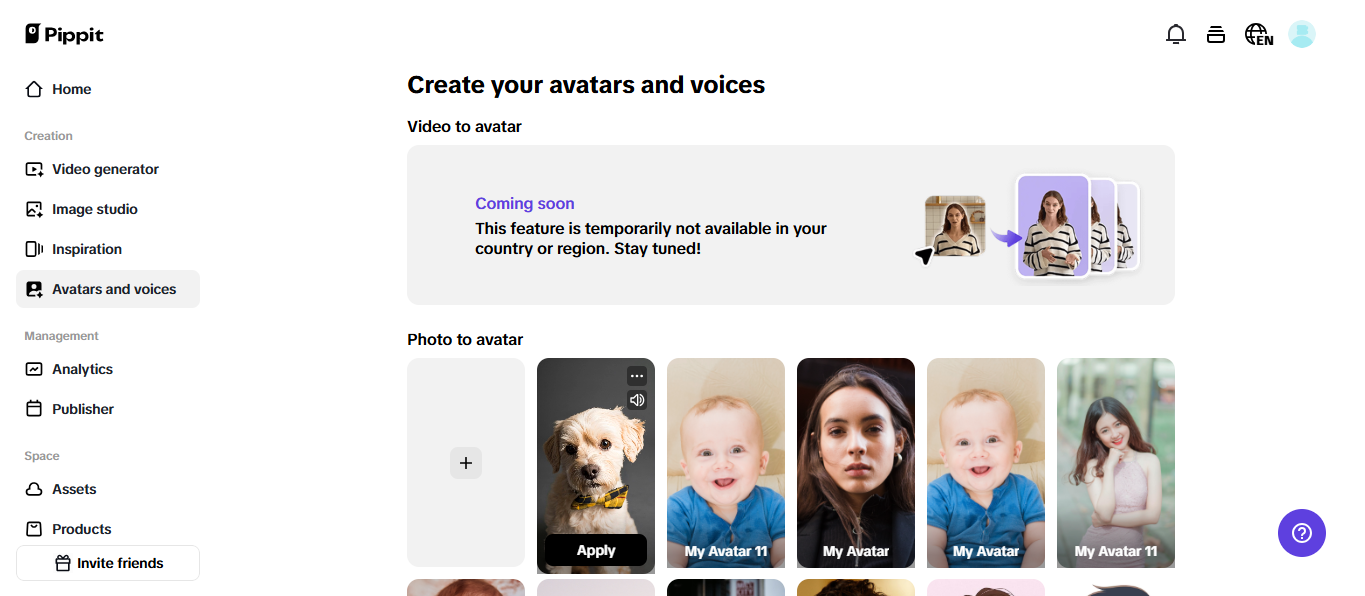Go to Home in sidebar

tap(71, 89)
